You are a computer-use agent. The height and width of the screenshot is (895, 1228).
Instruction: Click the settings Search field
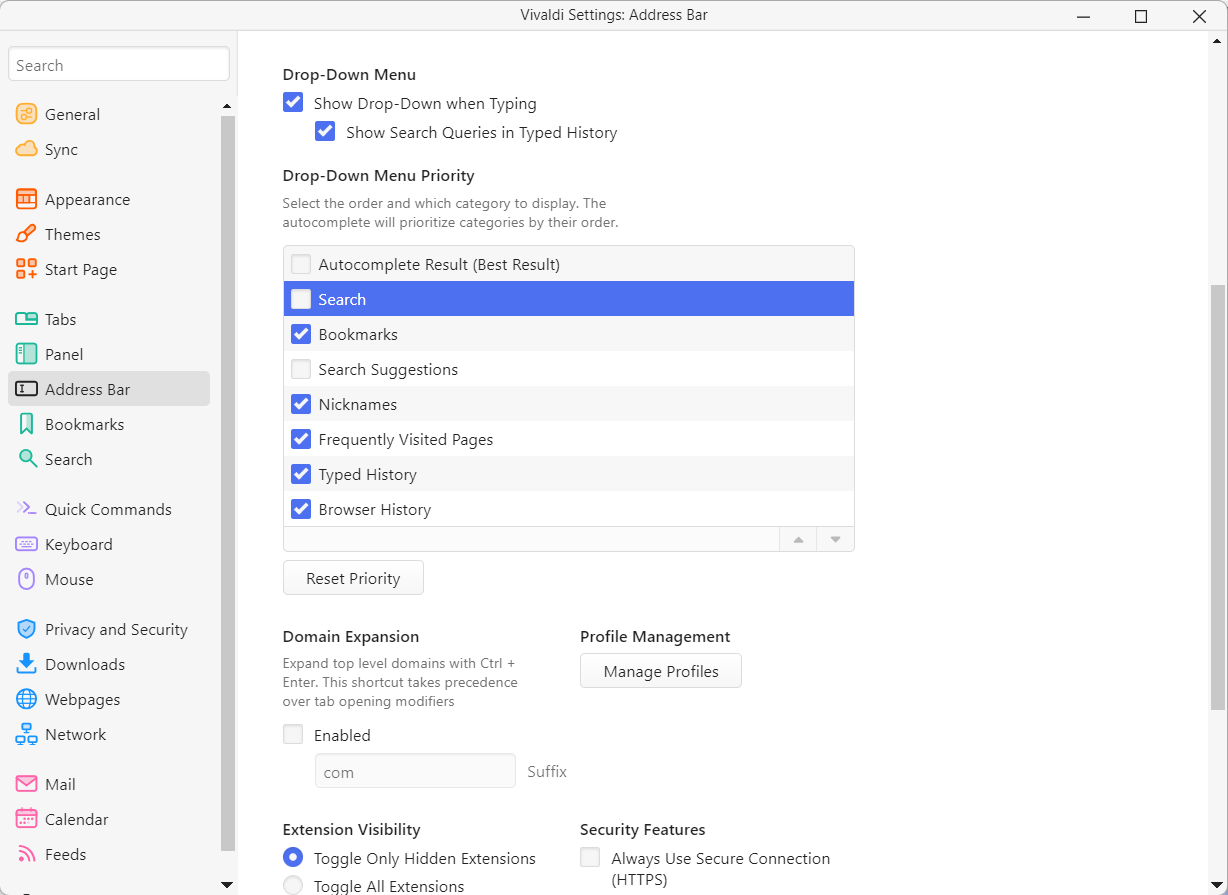point(119,65)
